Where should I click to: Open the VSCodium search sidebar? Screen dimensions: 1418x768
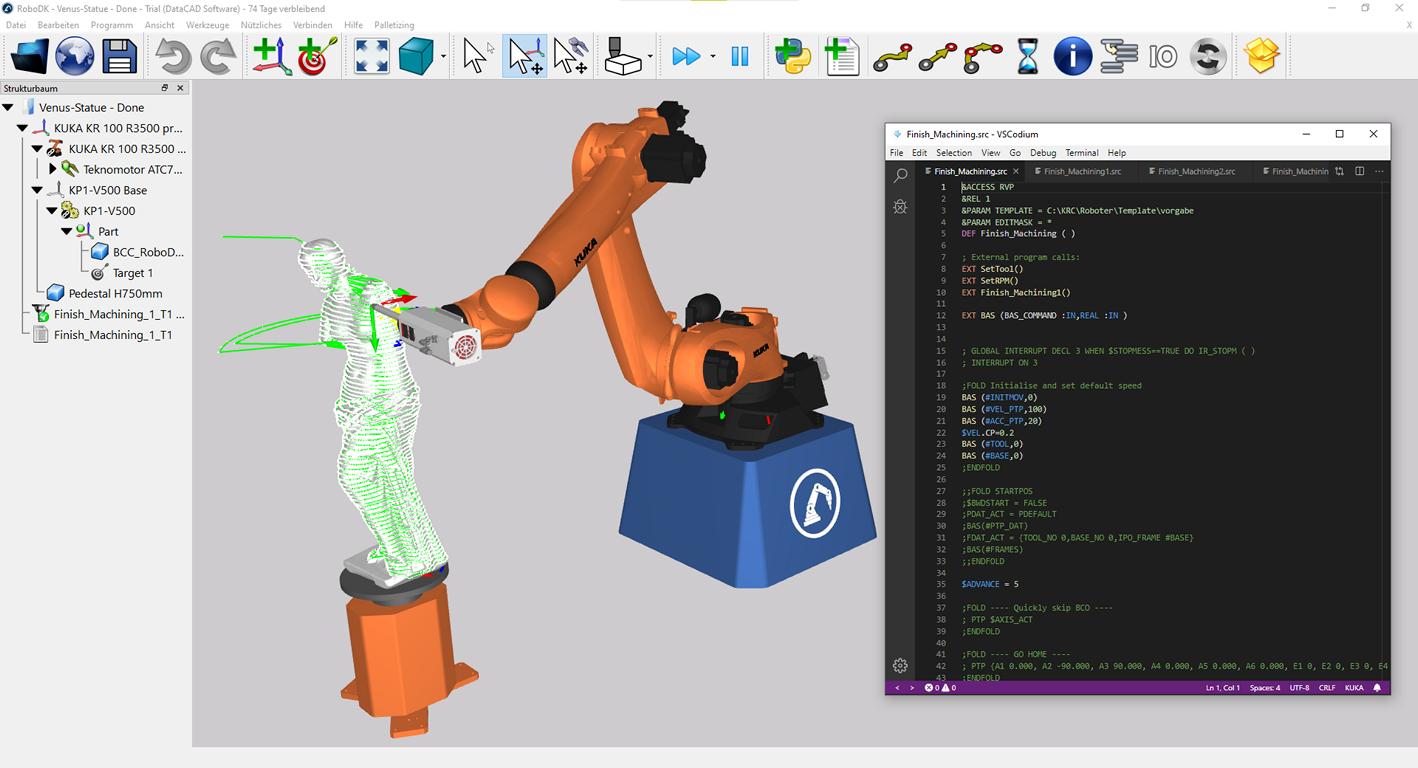[900, 176]
